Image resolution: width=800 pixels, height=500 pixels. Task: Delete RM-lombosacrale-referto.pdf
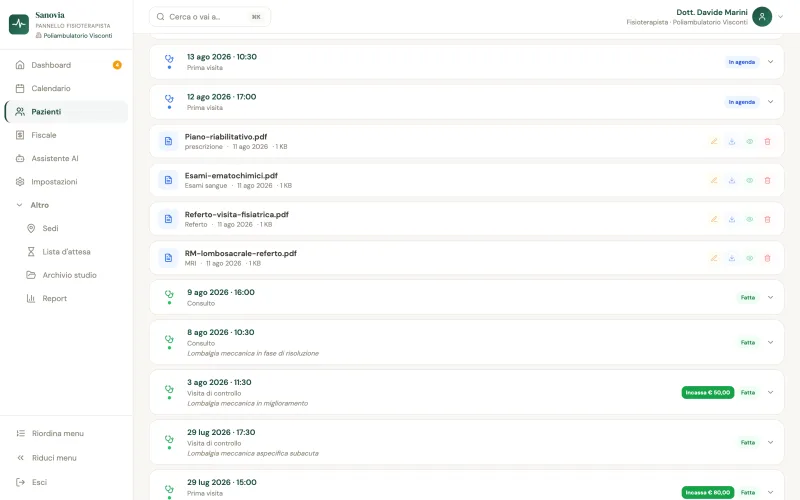pos(767,258)
